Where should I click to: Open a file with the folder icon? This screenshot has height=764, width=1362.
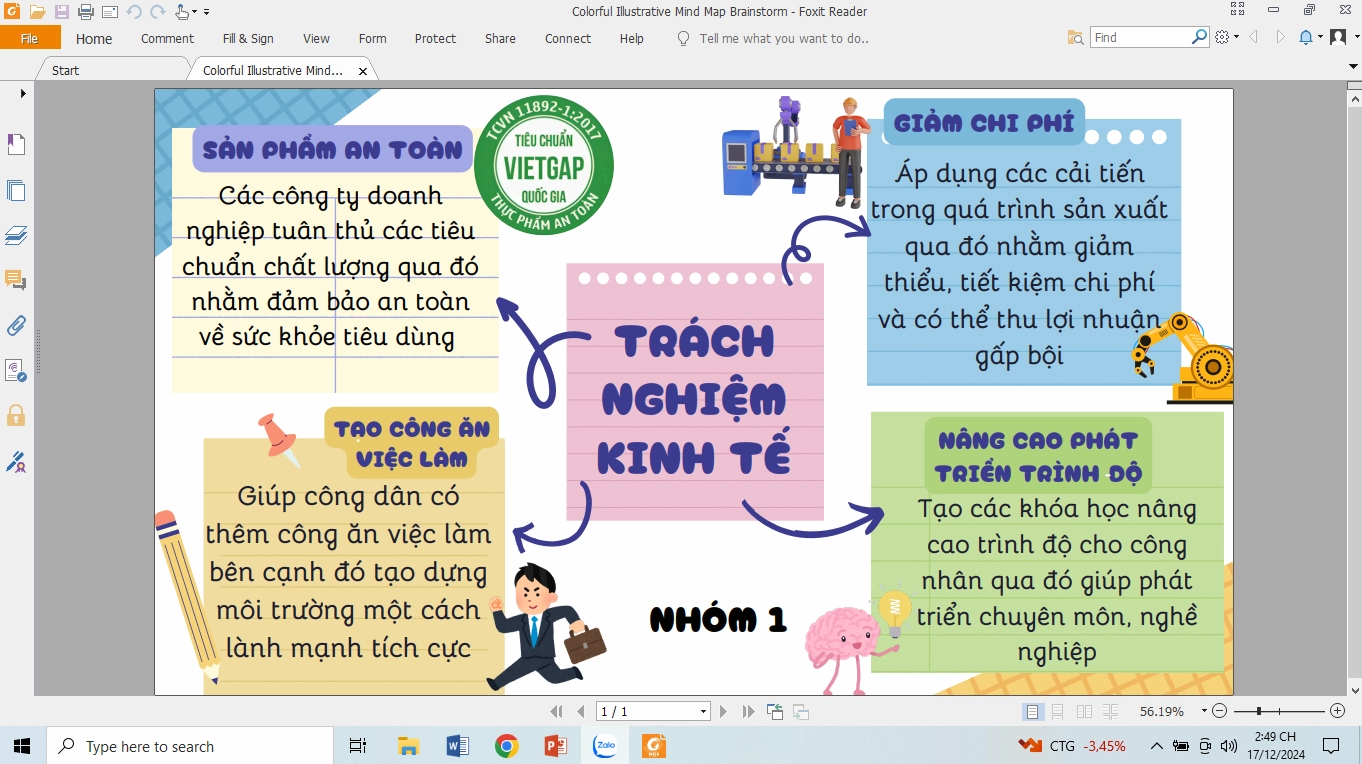click(x=37, y=12)
